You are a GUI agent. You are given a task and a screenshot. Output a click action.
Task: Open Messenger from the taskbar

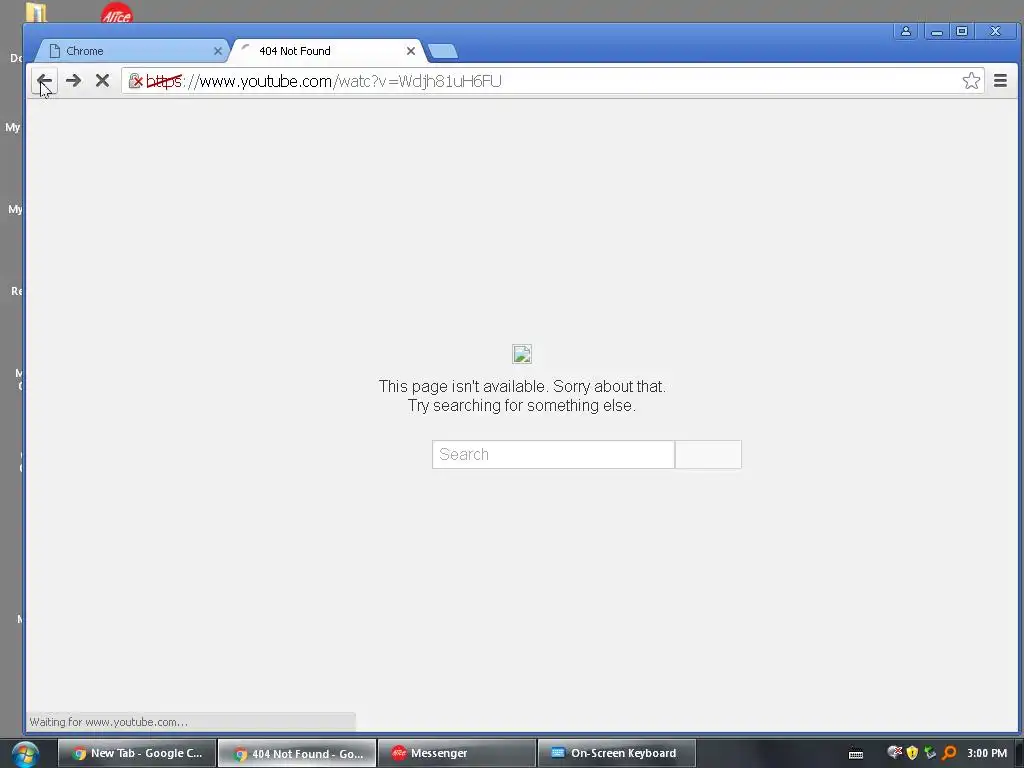456,753
